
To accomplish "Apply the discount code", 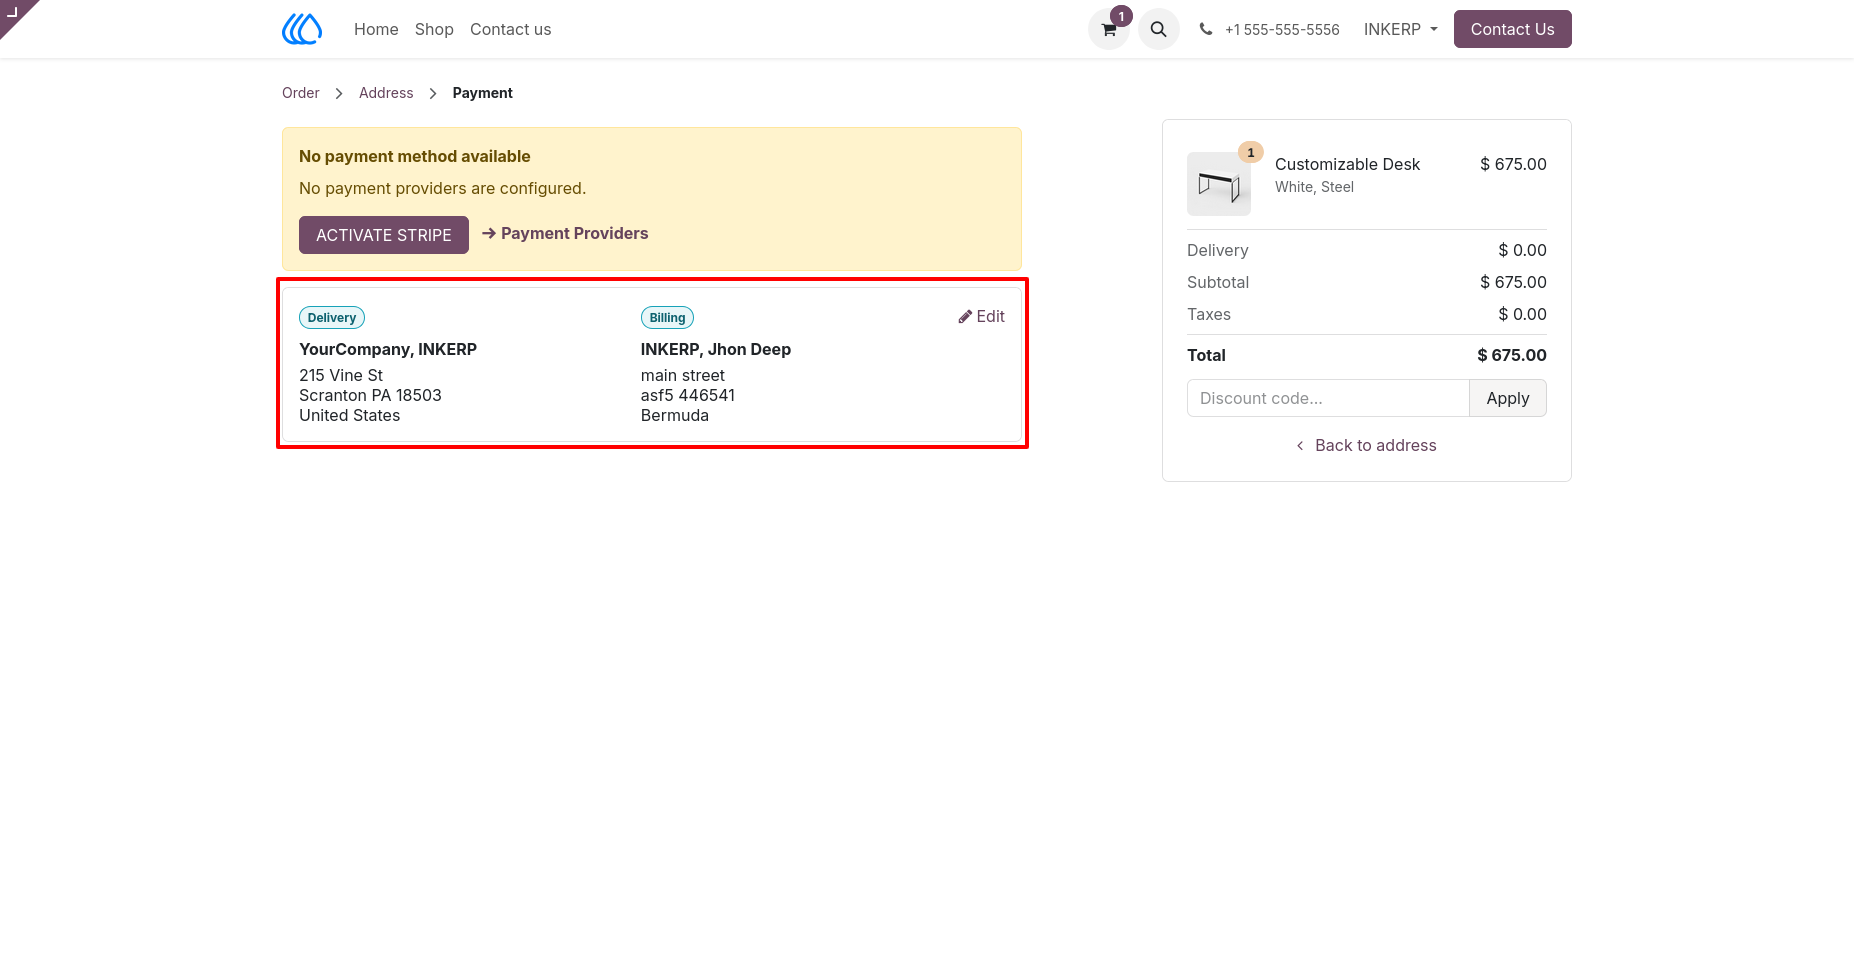I will (x=1508, y=398).
